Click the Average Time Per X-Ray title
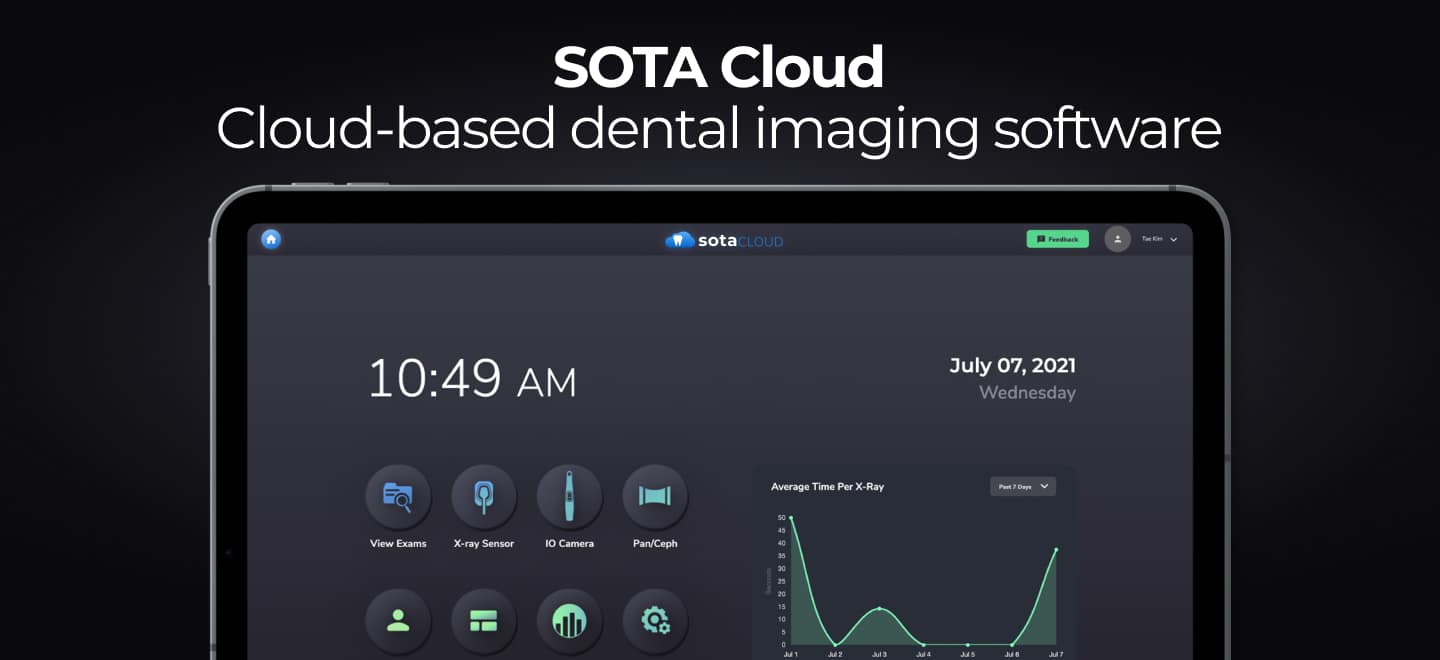This screenshot has height=660, width=1440. 827,487
